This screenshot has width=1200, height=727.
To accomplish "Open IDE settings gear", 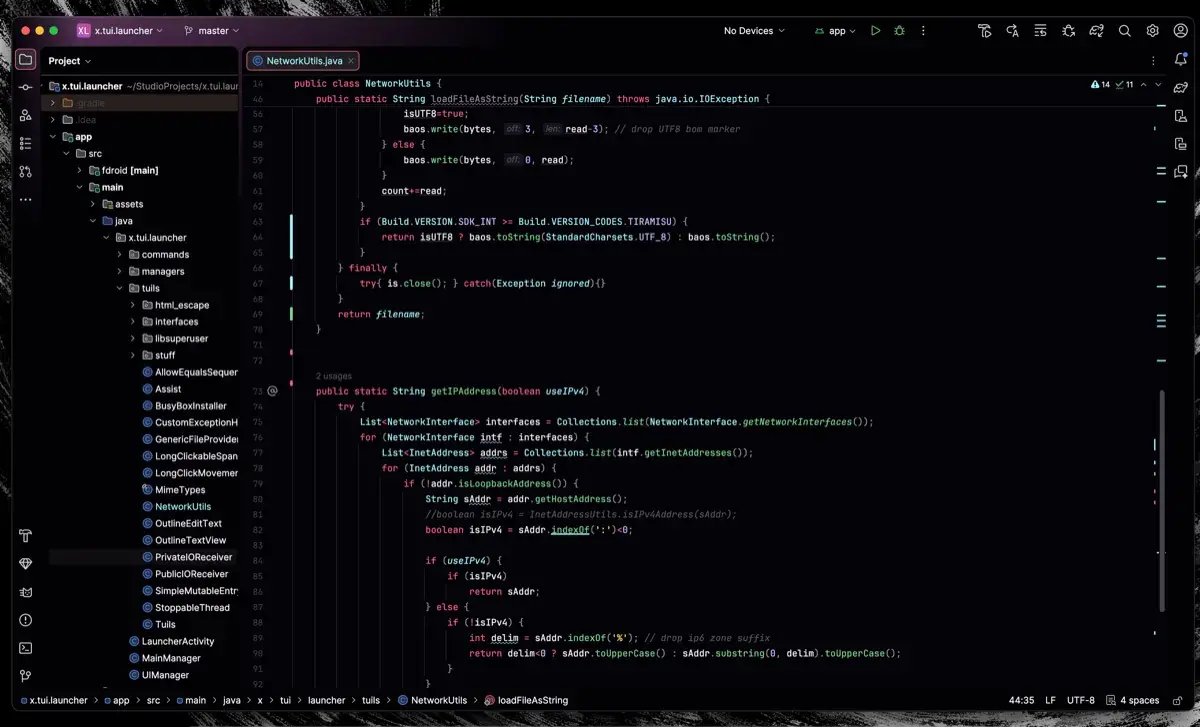I will (1153, 31).
